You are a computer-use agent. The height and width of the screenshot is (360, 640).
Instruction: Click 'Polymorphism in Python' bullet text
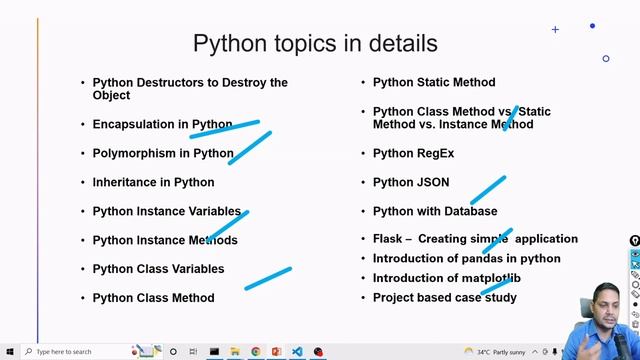pyautogui.click(x=163, y=153)
